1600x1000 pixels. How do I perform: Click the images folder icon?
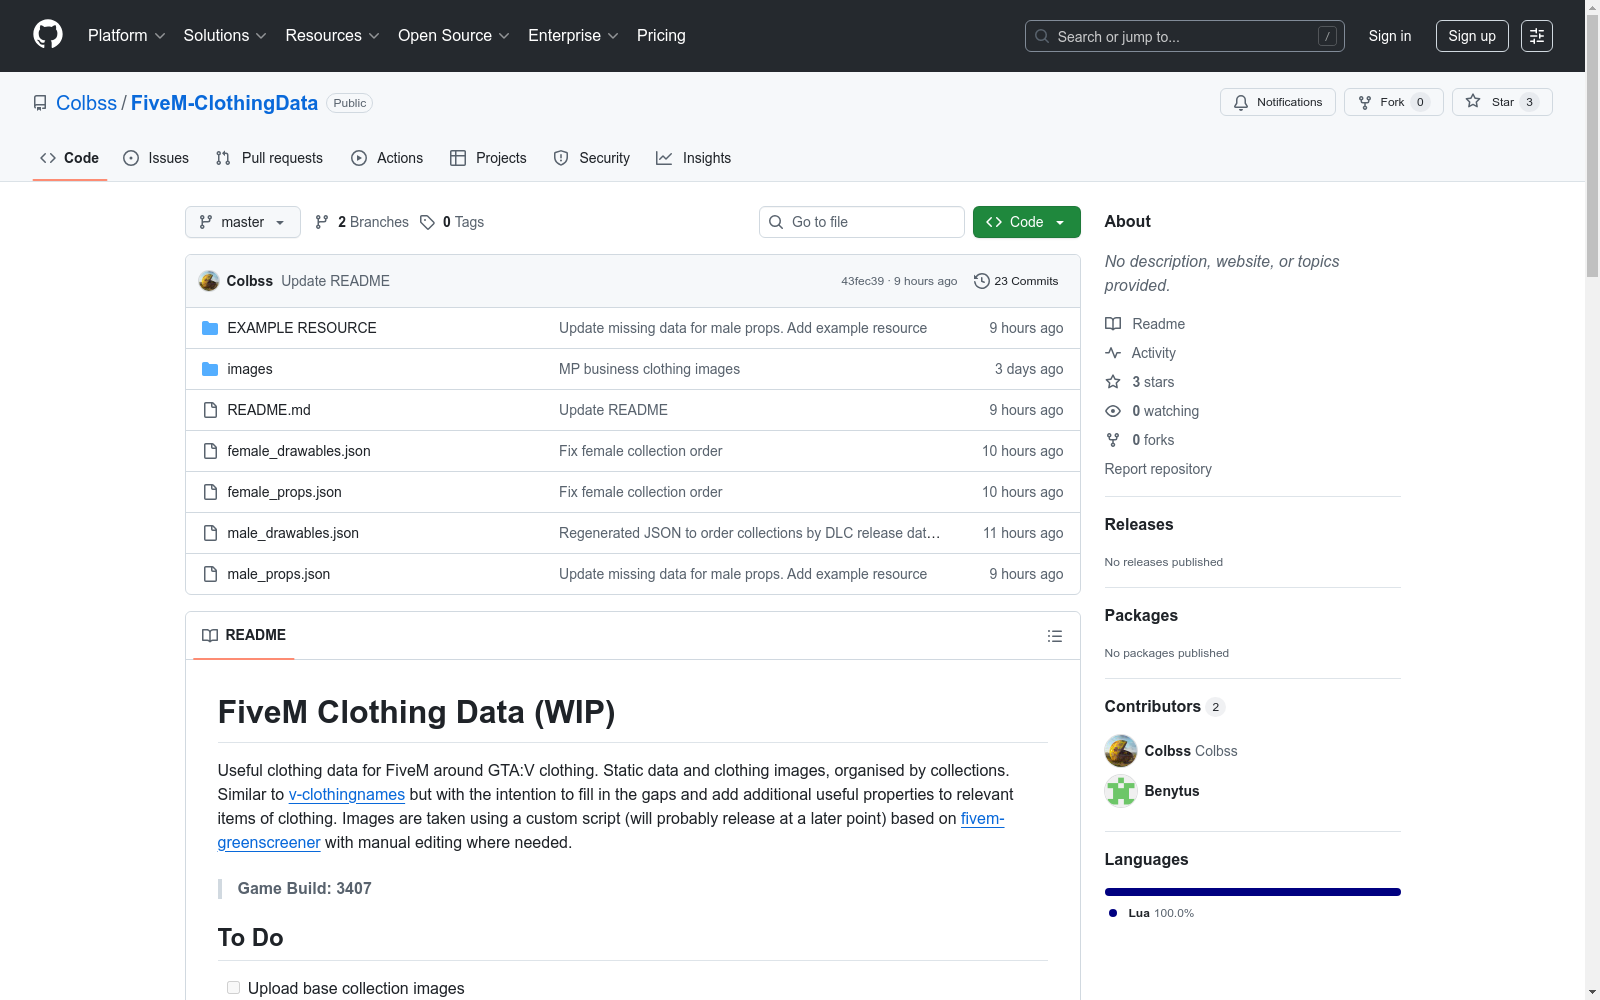click(210, 369)
